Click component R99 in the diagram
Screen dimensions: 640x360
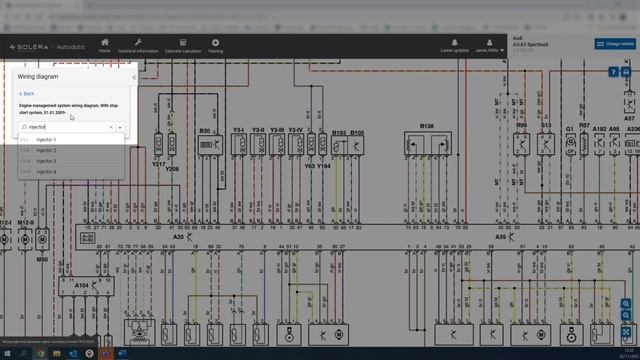521,144
